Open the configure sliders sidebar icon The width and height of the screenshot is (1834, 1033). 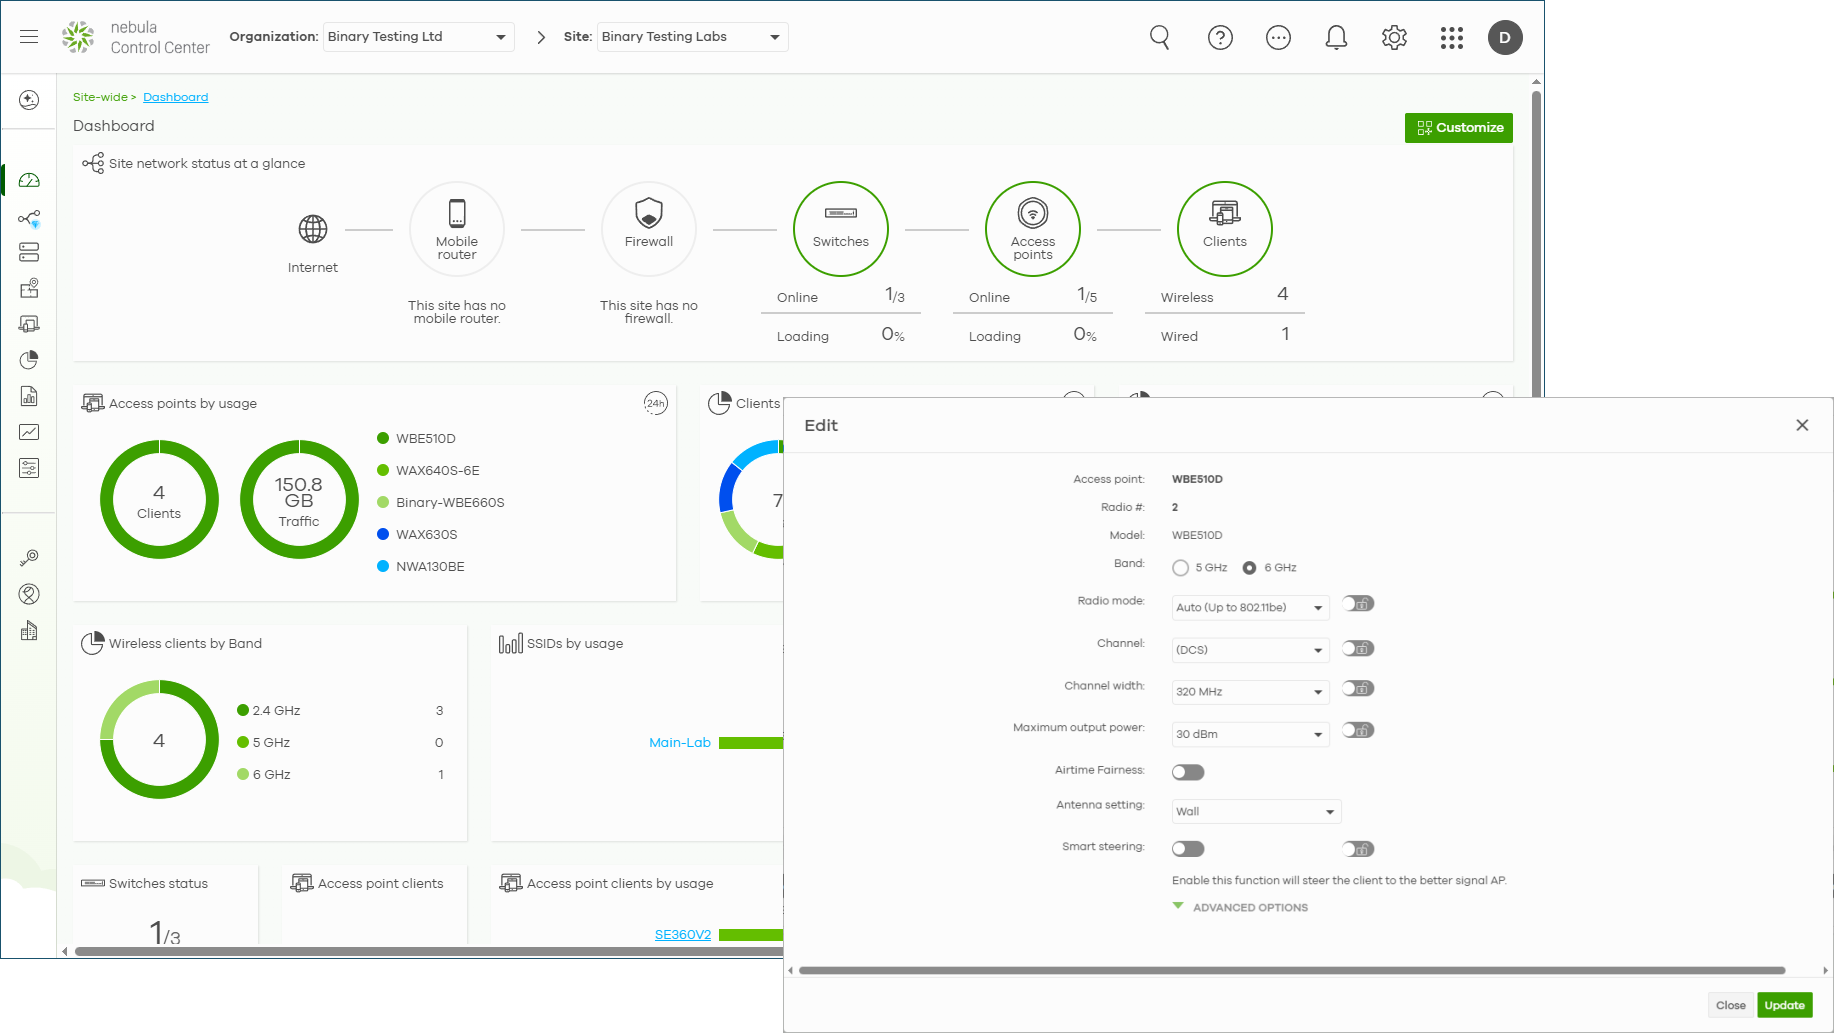point(29,468)
